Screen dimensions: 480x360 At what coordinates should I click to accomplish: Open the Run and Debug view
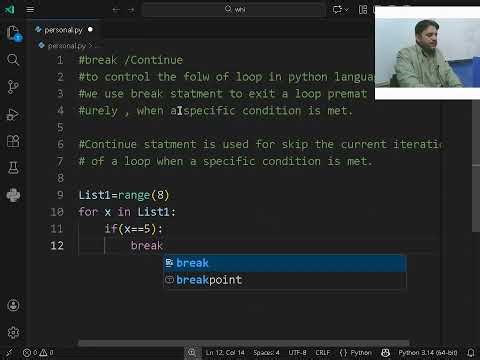[13, 114]
